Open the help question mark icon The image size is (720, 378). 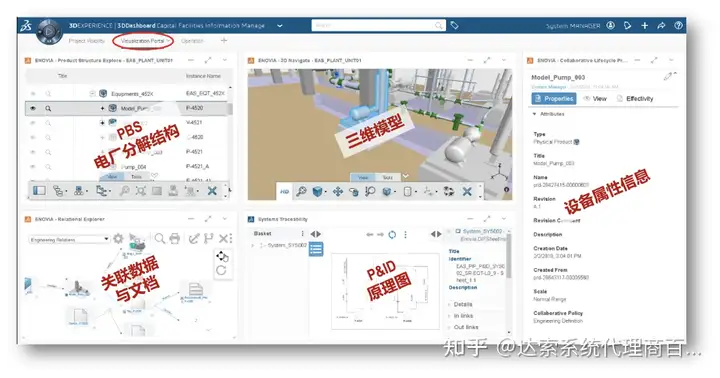678,26
